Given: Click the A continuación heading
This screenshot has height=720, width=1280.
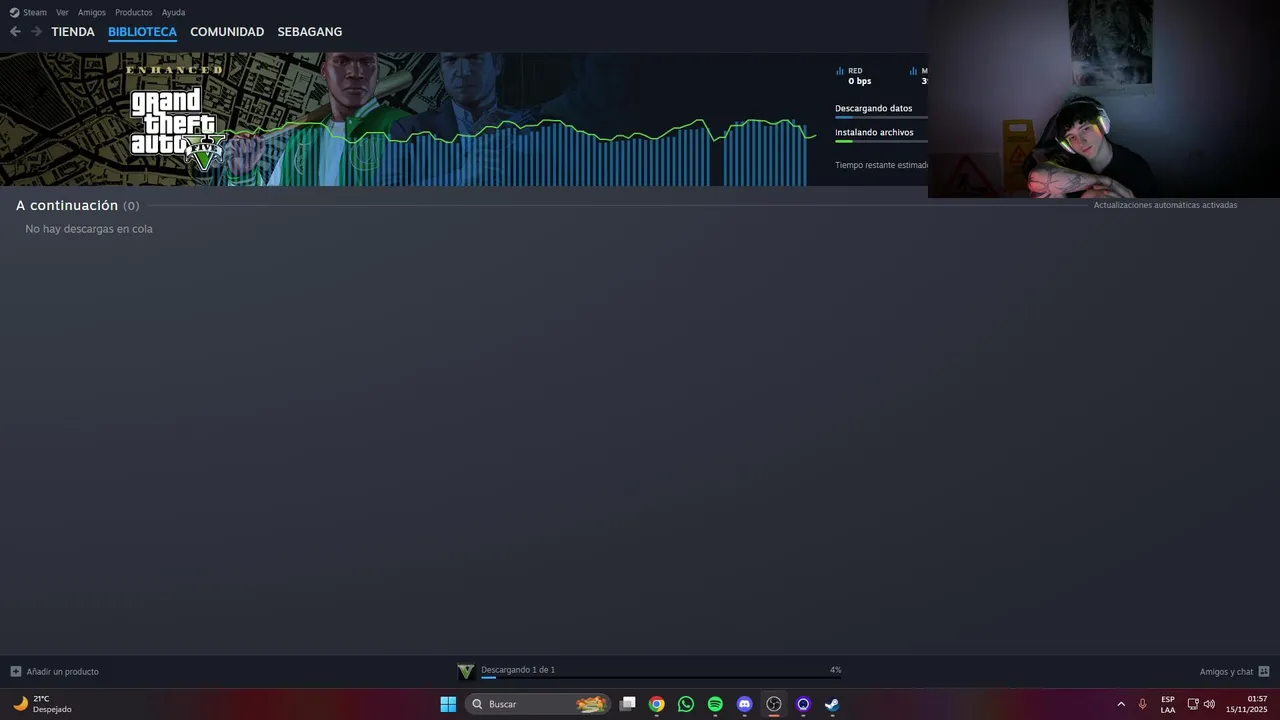Looking at the screenshot, I should coord(67,205).
